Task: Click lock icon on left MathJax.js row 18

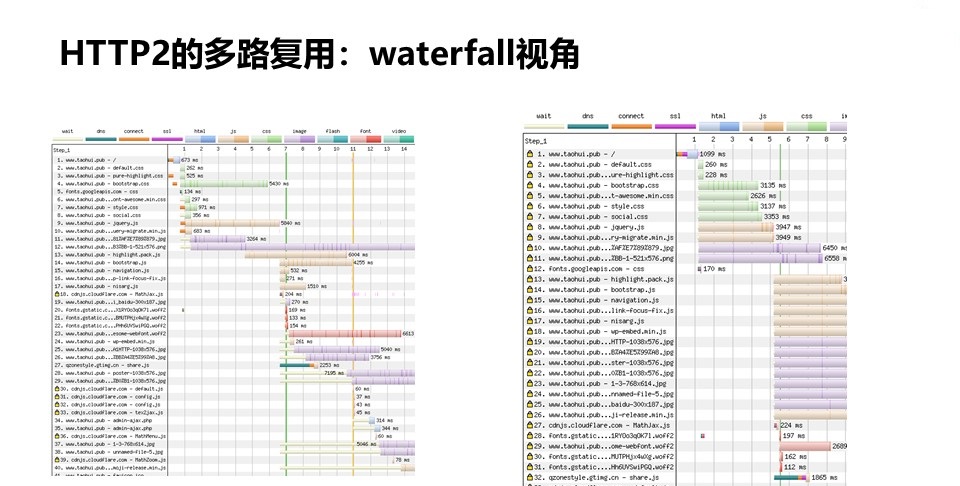Action: tap(57, 294)
